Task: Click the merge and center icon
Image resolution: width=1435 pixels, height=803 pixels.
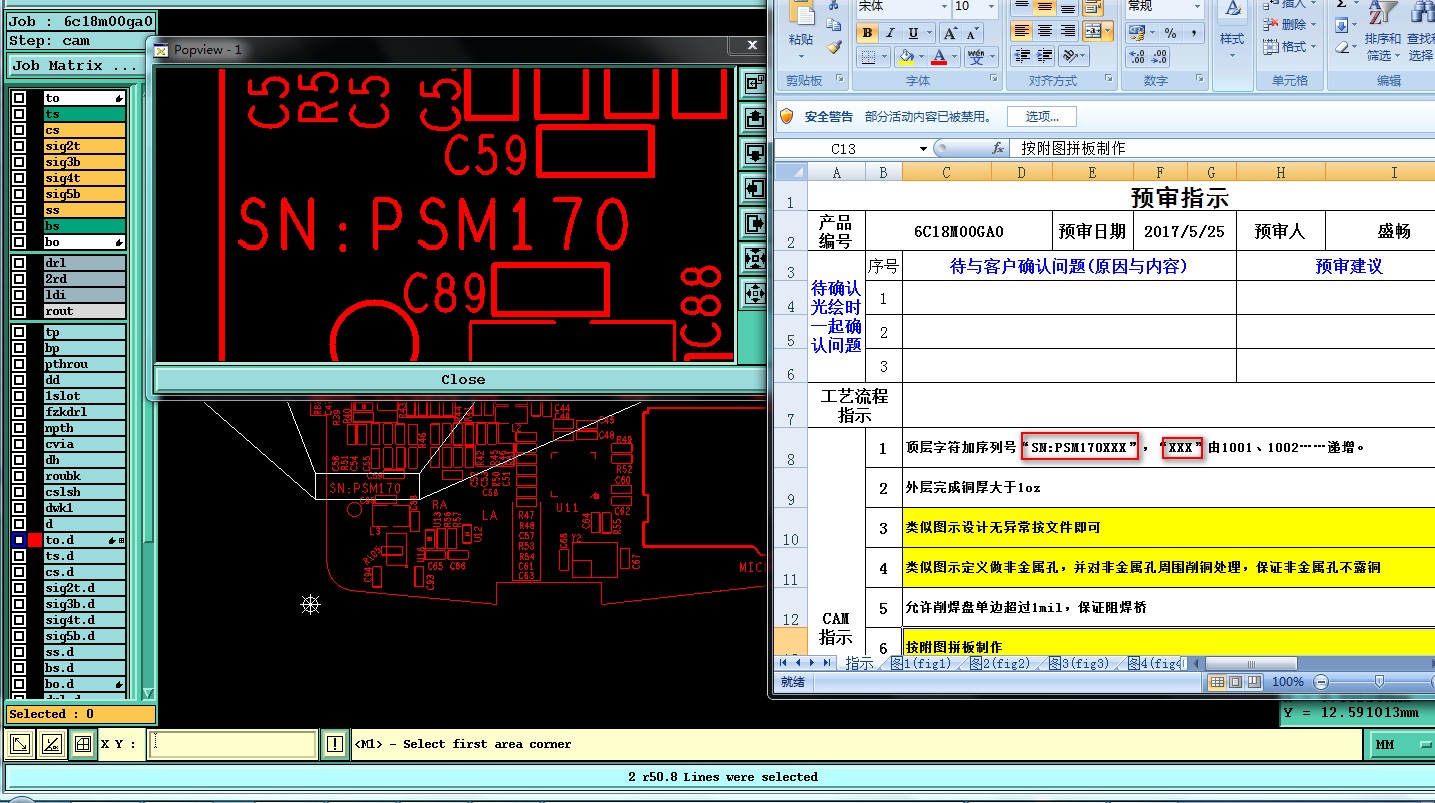Action: 1093,31
